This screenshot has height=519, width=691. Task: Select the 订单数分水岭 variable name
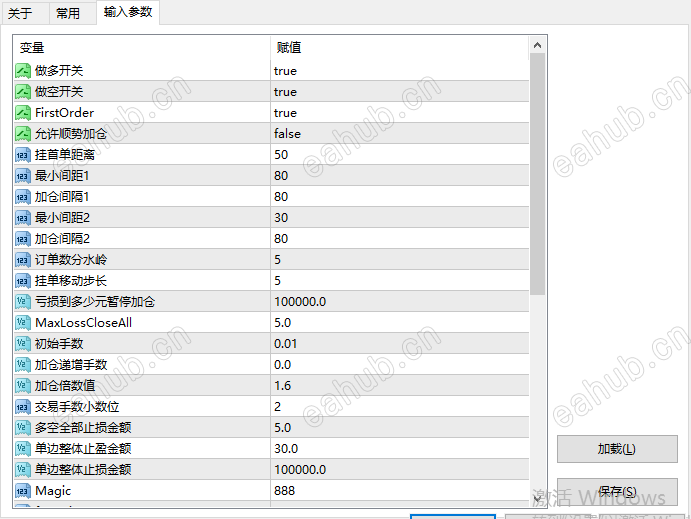pyautogui.click(x=71, y=260)
